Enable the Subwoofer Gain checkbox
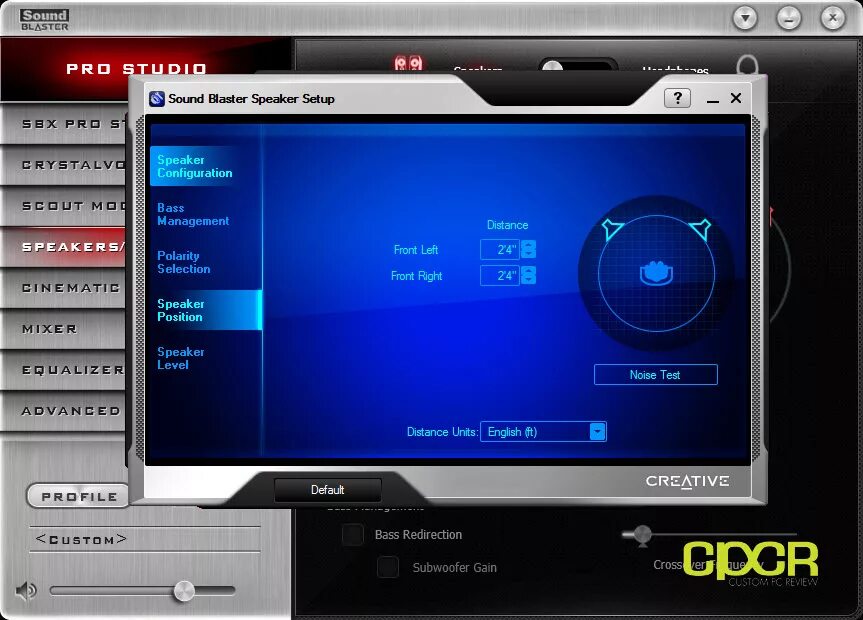Image resolution: width=863 pixels, height=620 pixels. (387, 567)
